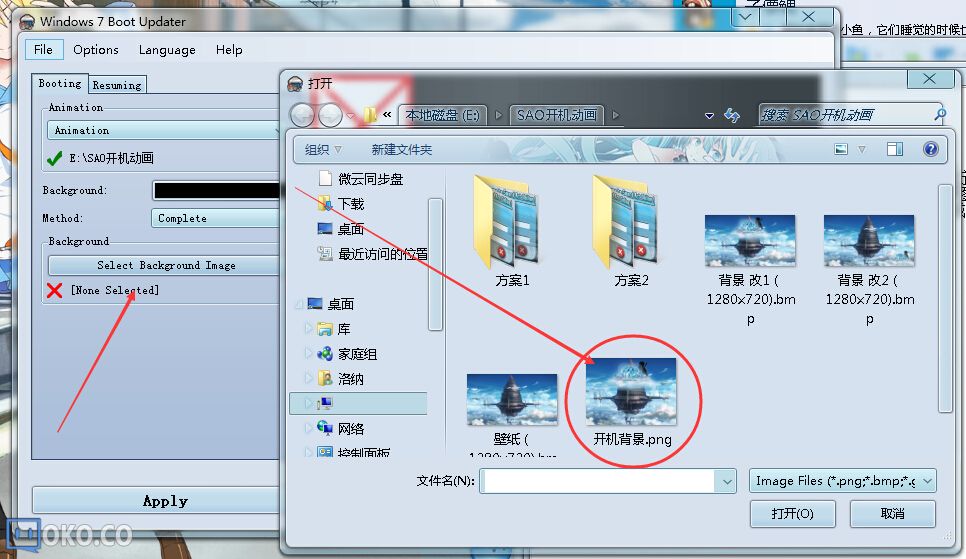
Task: Click the red X beside None Selected
Action: point(54,290)
